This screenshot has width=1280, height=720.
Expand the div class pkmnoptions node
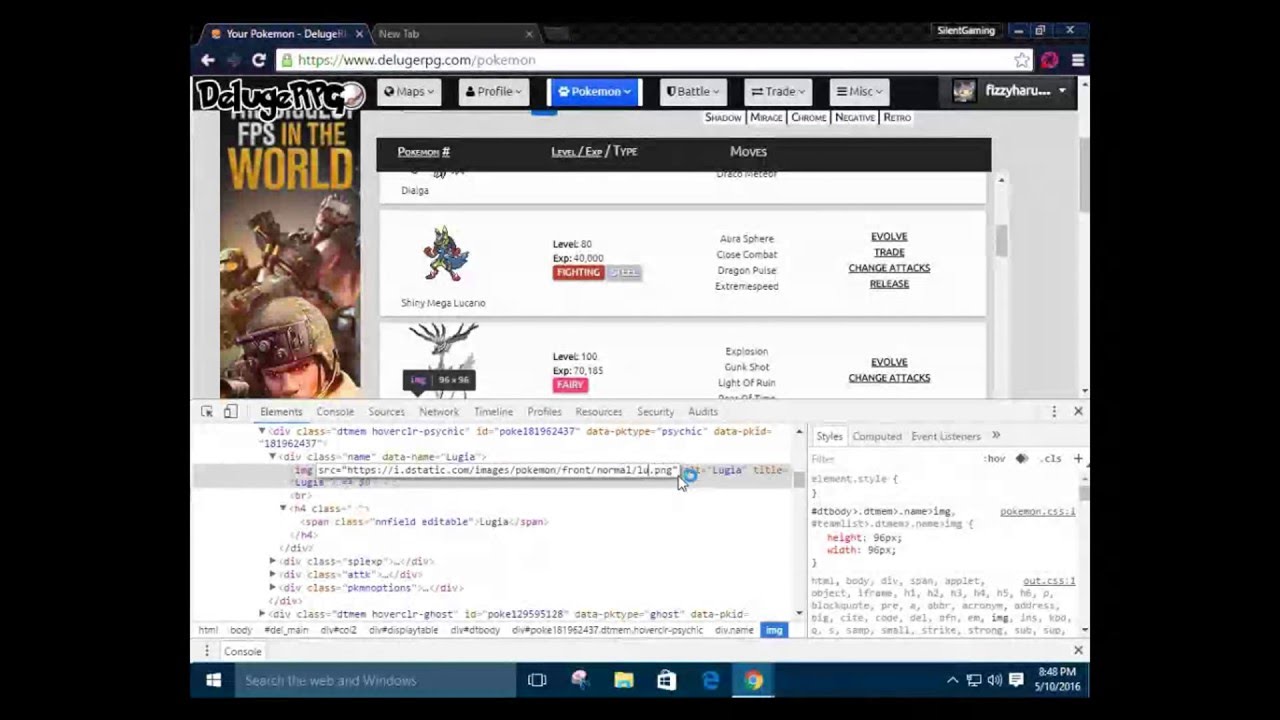(x=272, y=588)
